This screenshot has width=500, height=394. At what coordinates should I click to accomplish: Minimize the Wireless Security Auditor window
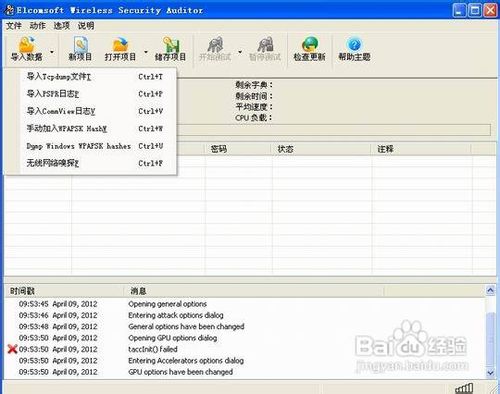tap(459, 10)
